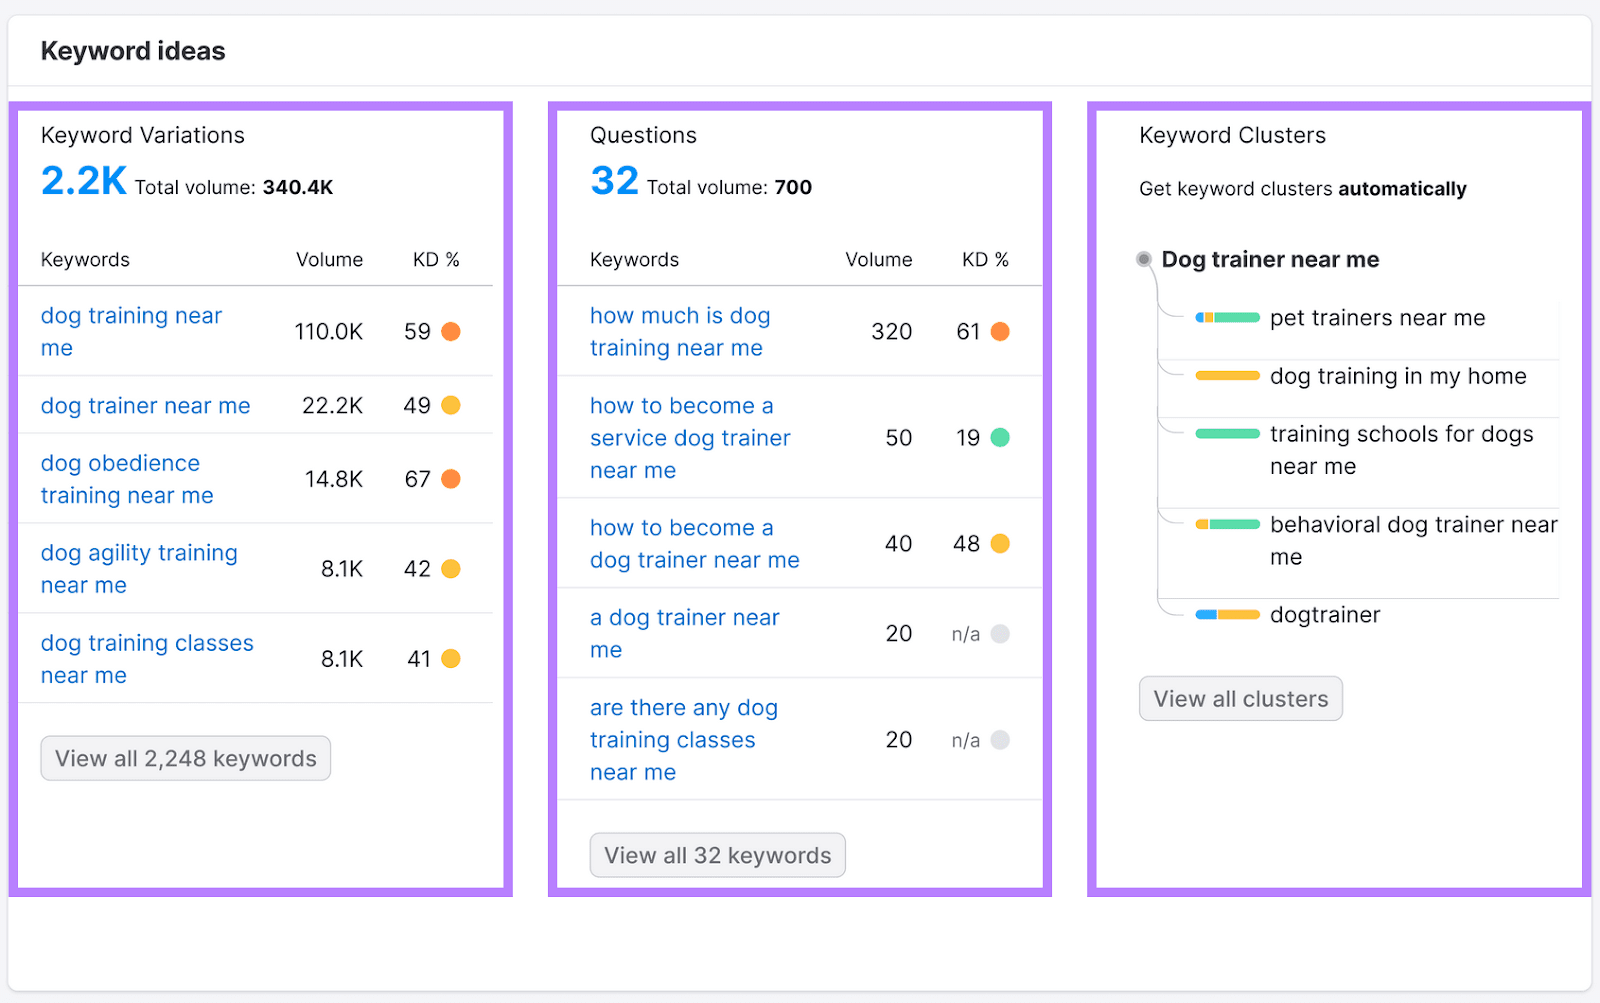
Task: Click the yellow KD dot next to 48
Action: 1000,544
